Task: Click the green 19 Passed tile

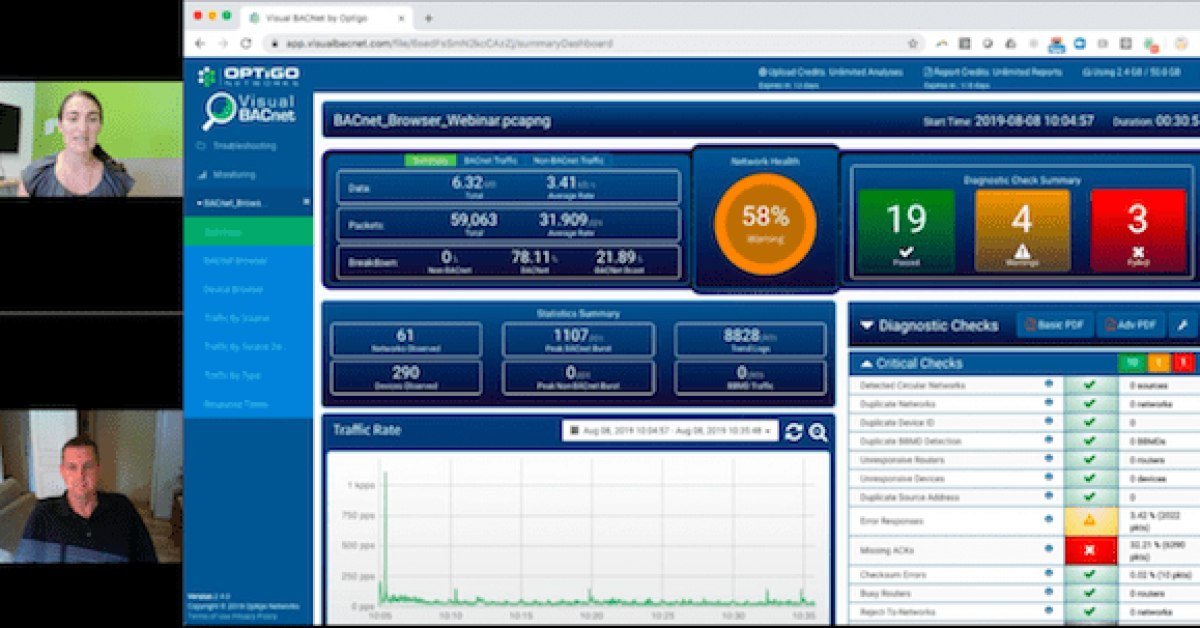Action: pyautogui.click(x=905, y=232)
